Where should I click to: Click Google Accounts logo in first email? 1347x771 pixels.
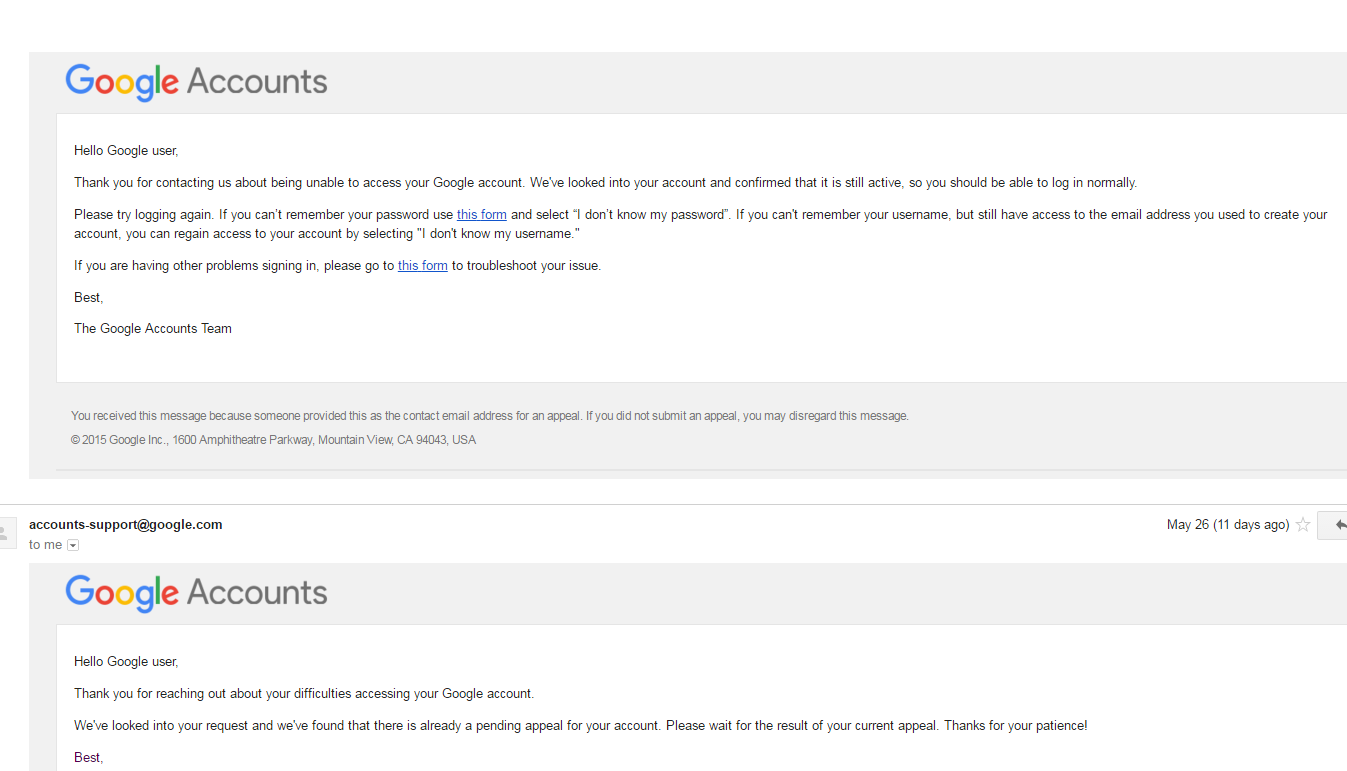point(197,82)
